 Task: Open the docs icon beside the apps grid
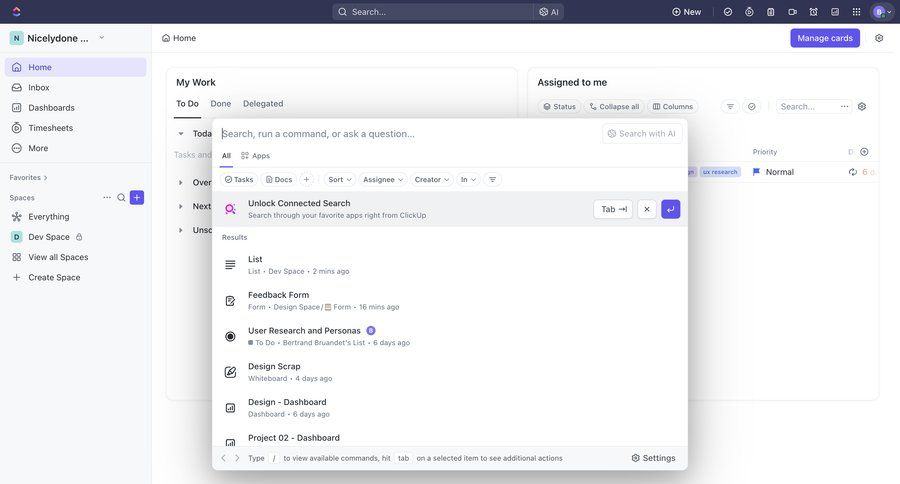coord(835,11)
